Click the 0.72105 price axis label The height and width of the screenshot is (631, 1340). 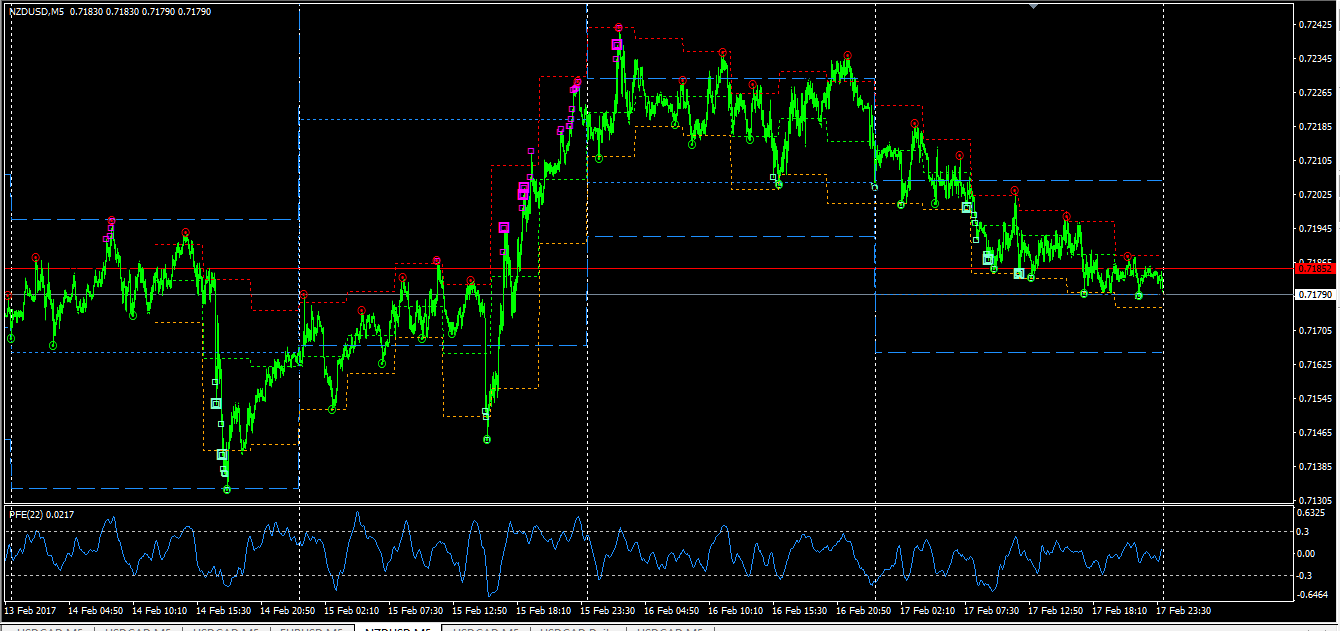tap(1314, 160)
